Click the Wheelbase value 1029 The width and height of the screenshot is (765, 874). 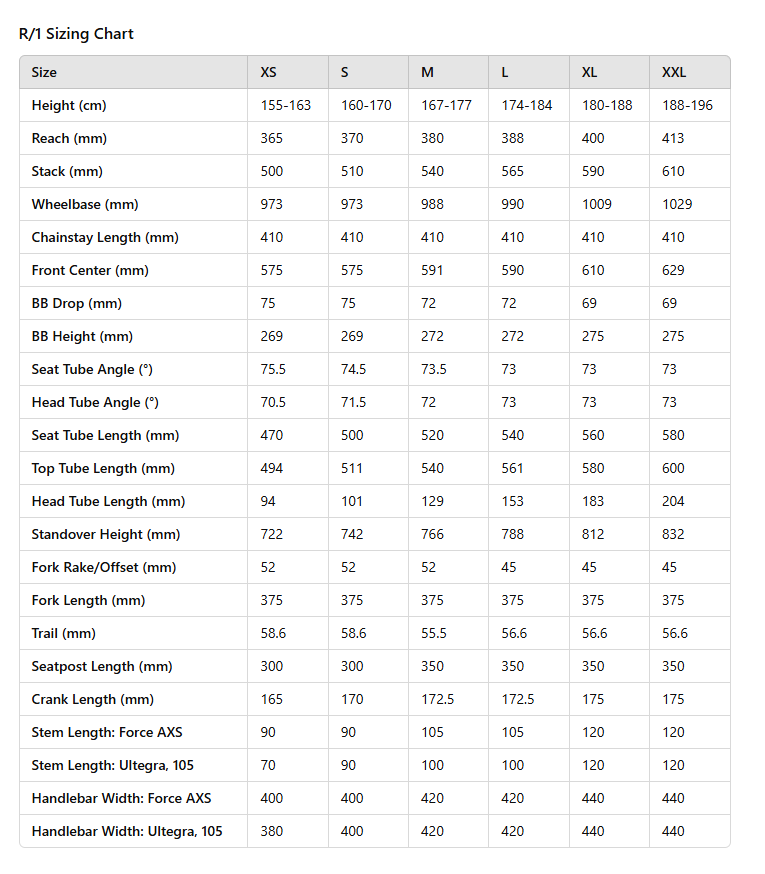[x=677, y=204]
